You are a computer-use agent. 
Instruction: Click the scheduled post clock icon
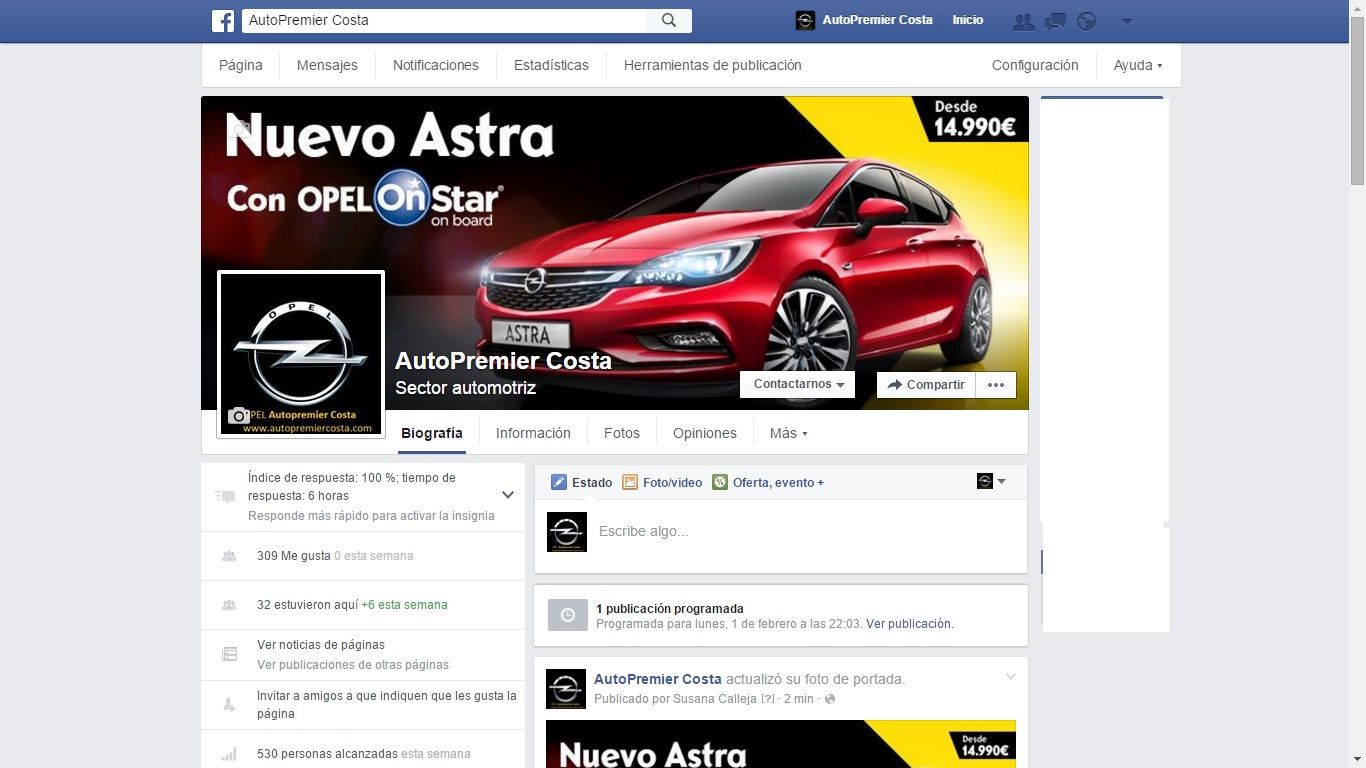568,615
